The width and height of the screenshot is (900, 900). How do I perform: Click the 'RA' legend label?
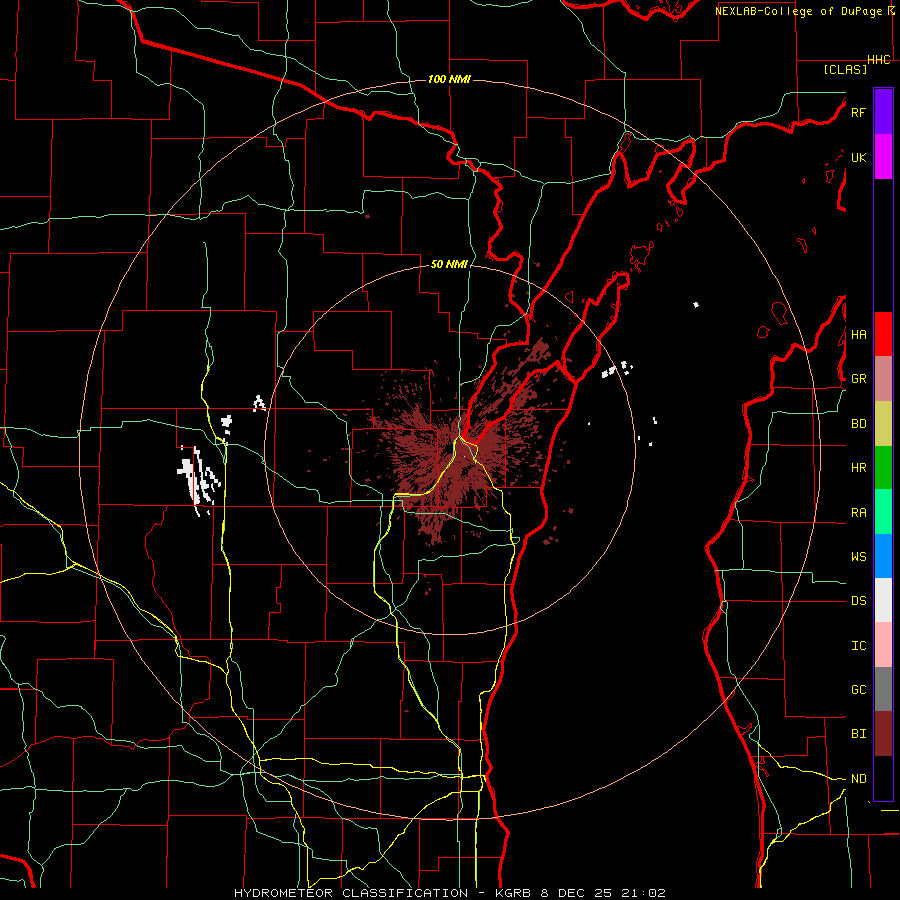(858, 512)
